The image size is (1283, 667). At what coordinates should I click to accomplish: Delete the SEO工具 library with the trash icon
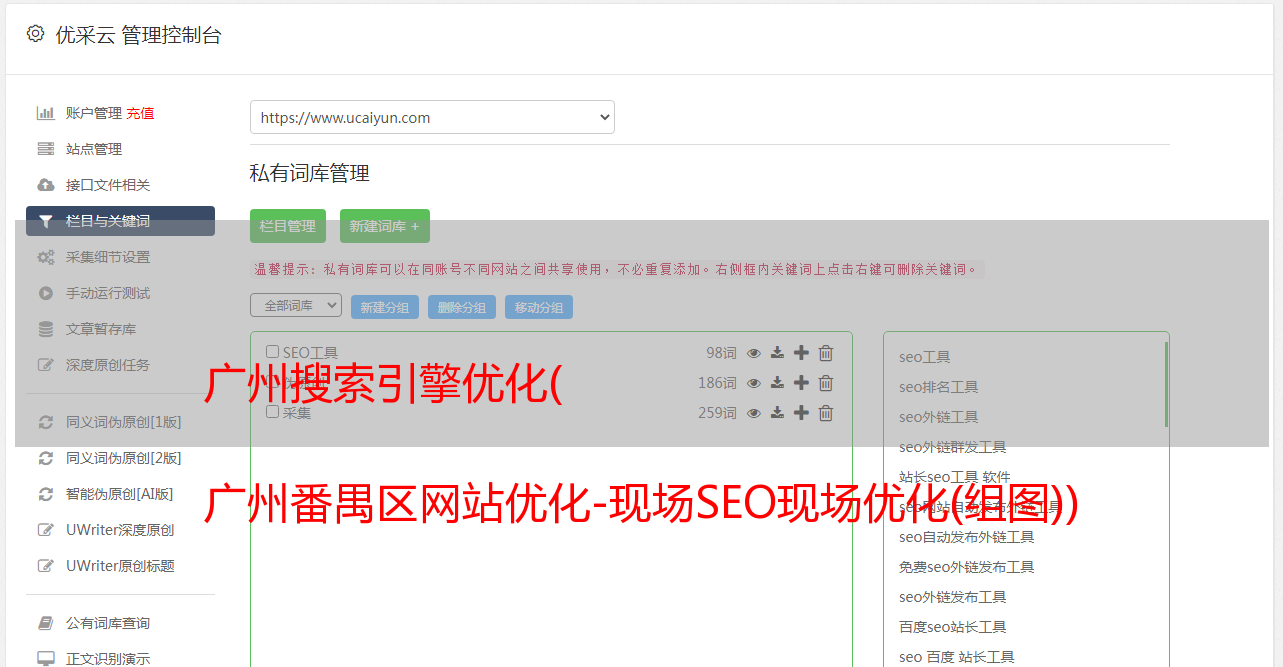[x=826, y=353]
